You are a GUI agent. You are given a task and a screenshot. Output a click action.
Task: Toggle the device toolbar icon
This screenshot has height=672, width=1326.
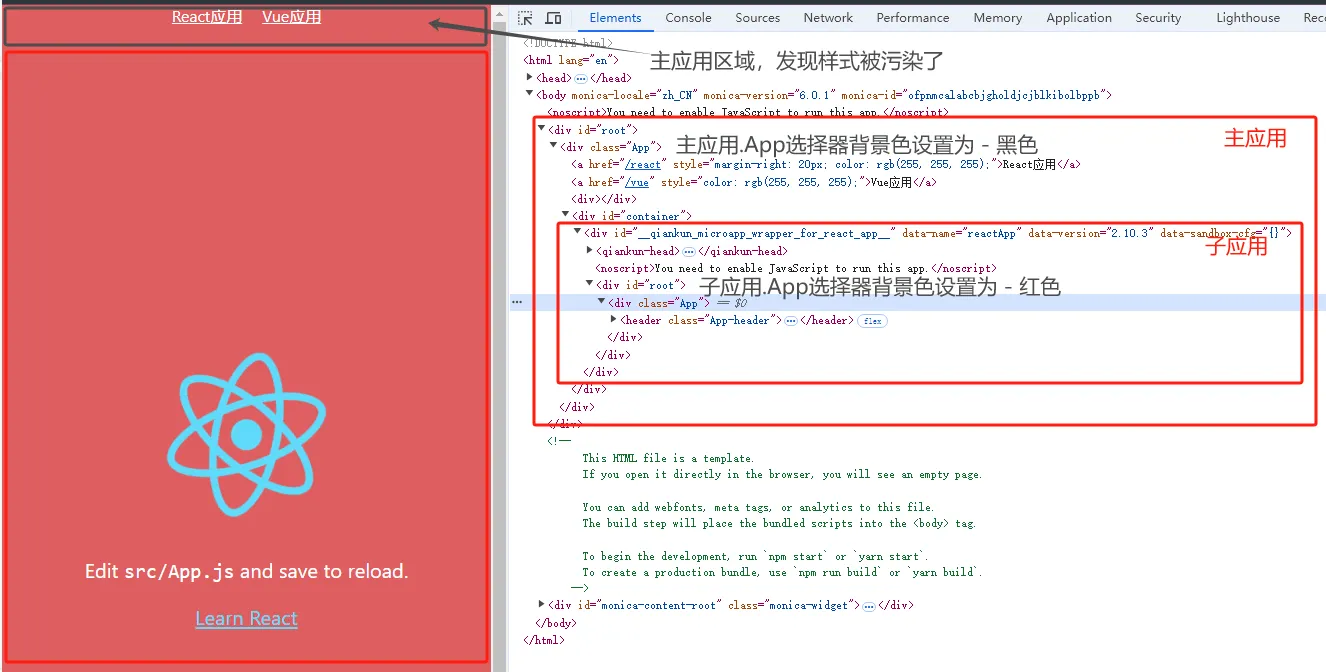(553, 18)
